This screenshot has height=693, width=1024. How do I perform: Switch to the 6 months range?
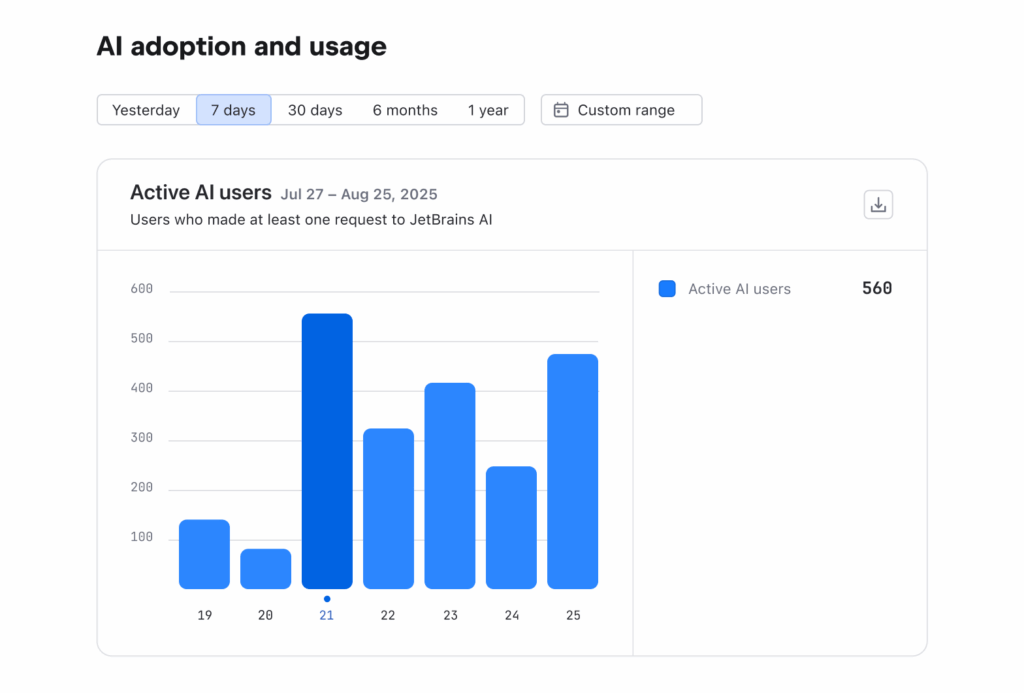[x=405, y=110]
